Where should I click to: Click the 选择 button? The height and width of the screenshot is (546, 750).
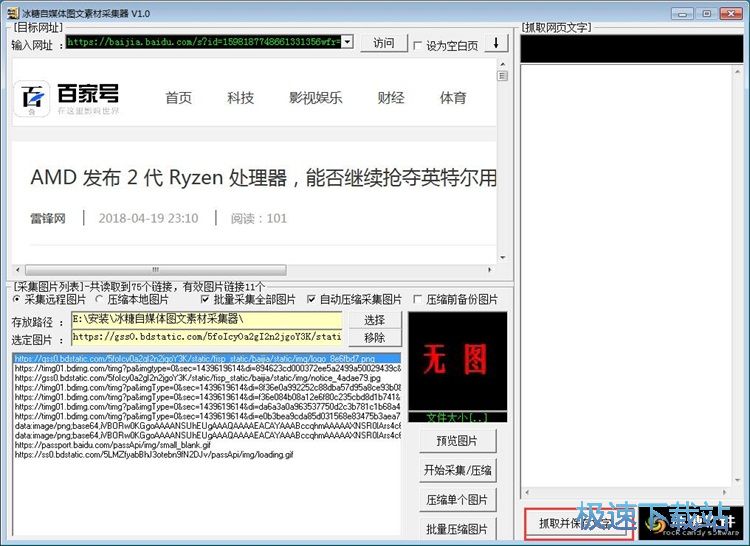pos(375,320)
